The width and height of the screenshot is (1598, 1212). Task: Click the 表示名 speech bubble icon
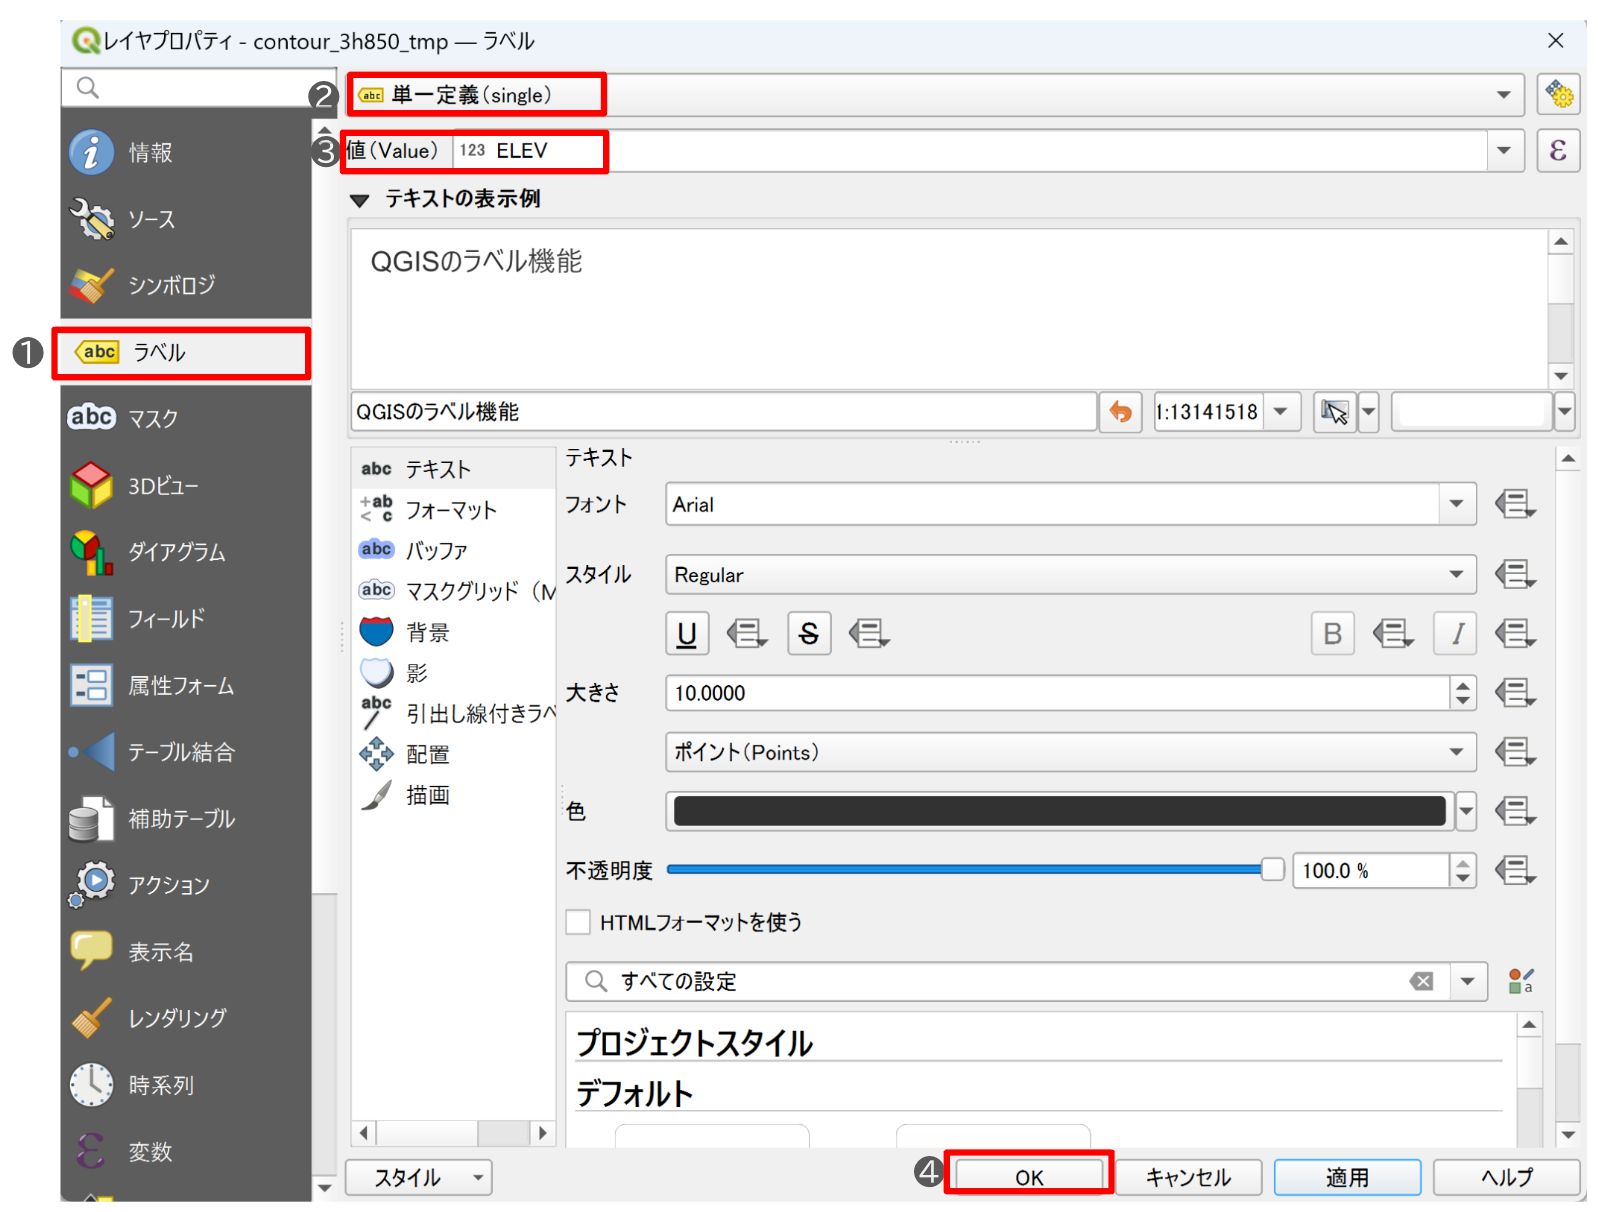pos(91,951)
